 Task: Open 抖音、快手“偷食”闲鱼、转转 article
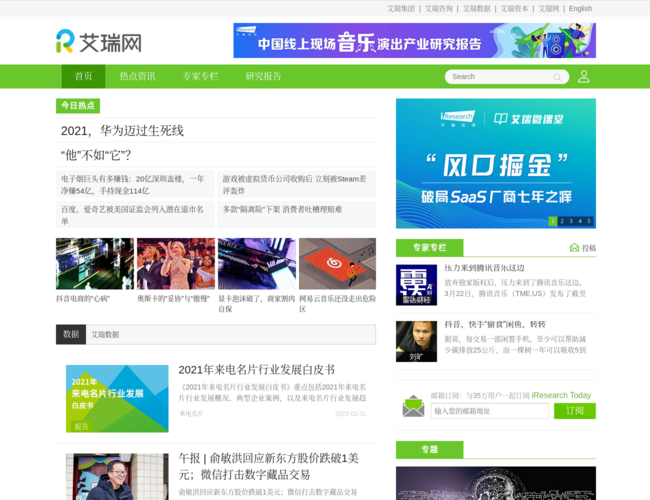pyautogui.click(x=495, y=324)
